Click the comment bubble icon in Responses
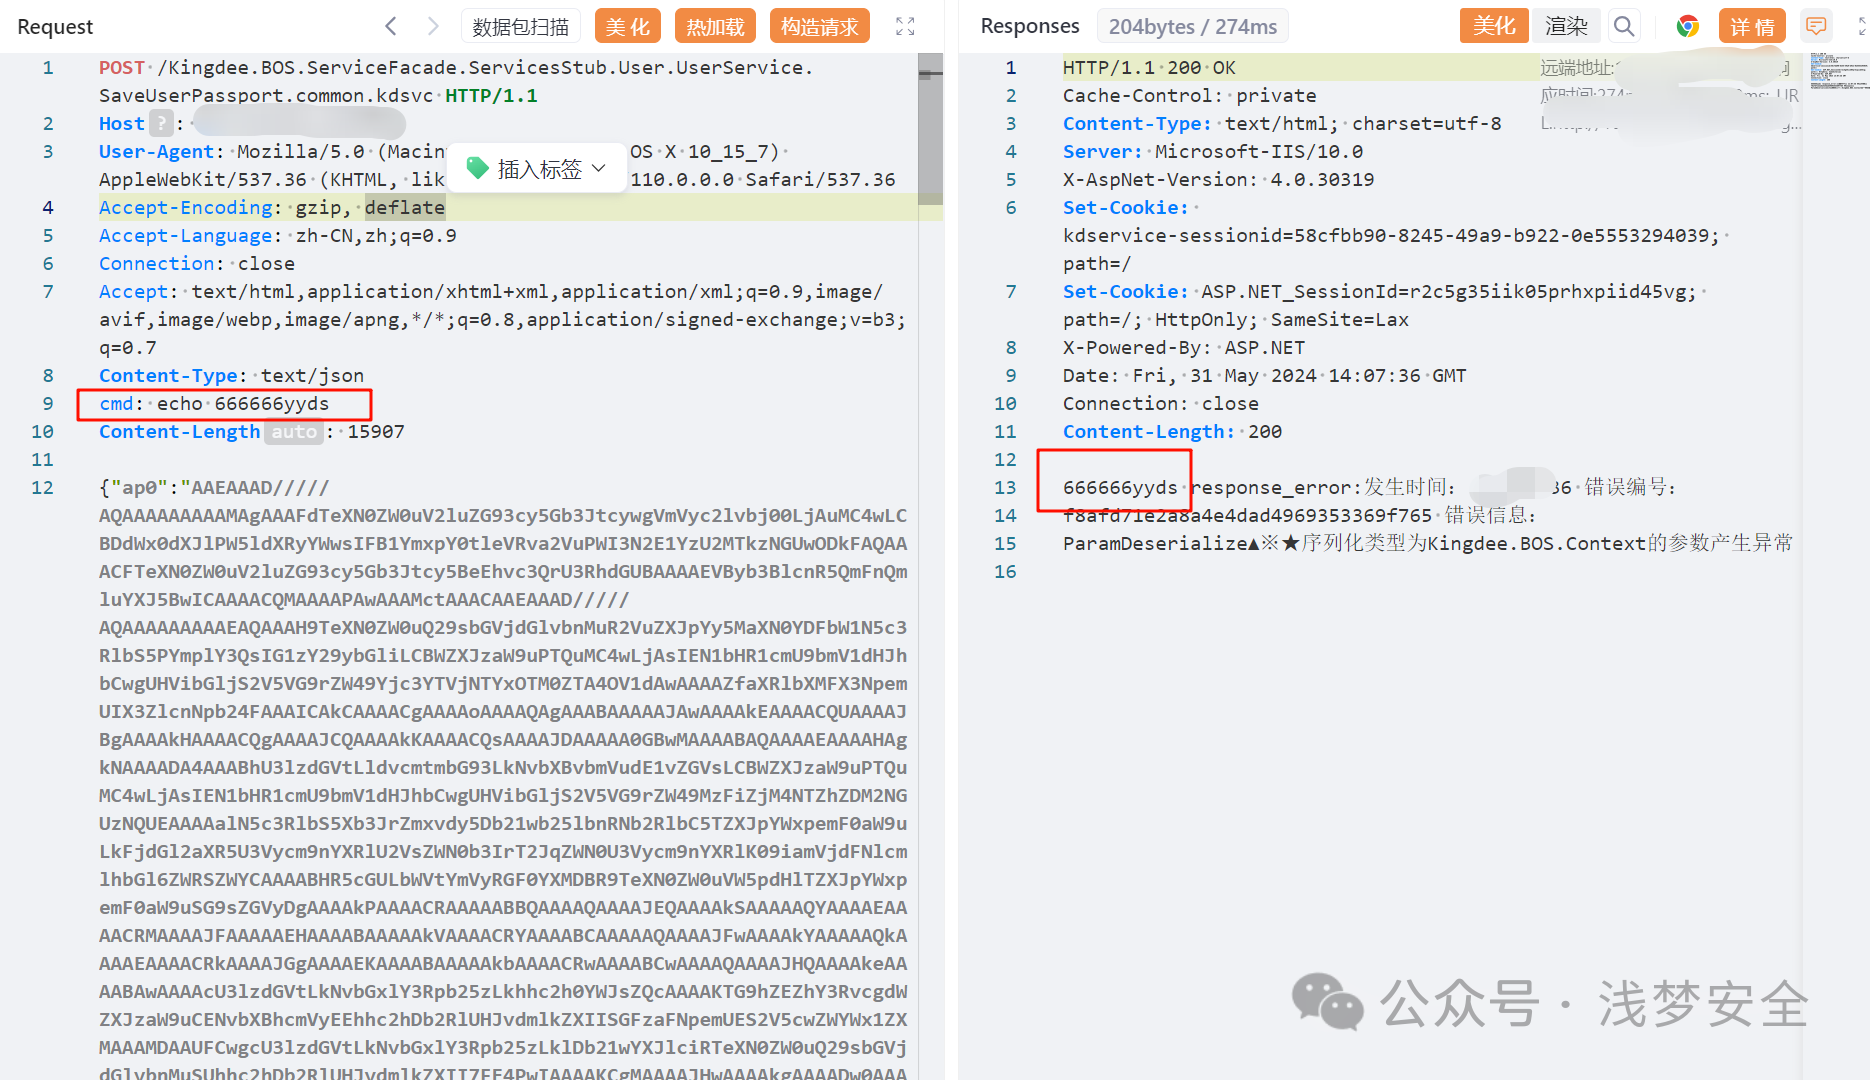 (x=1816, y=26)
